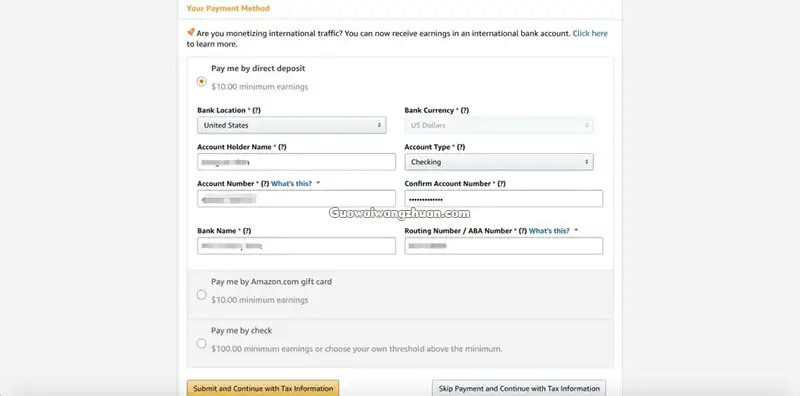Click the (?) help next to Bank Currency
The height and width of the screenshot is (396, 800).
click(464, 110)
